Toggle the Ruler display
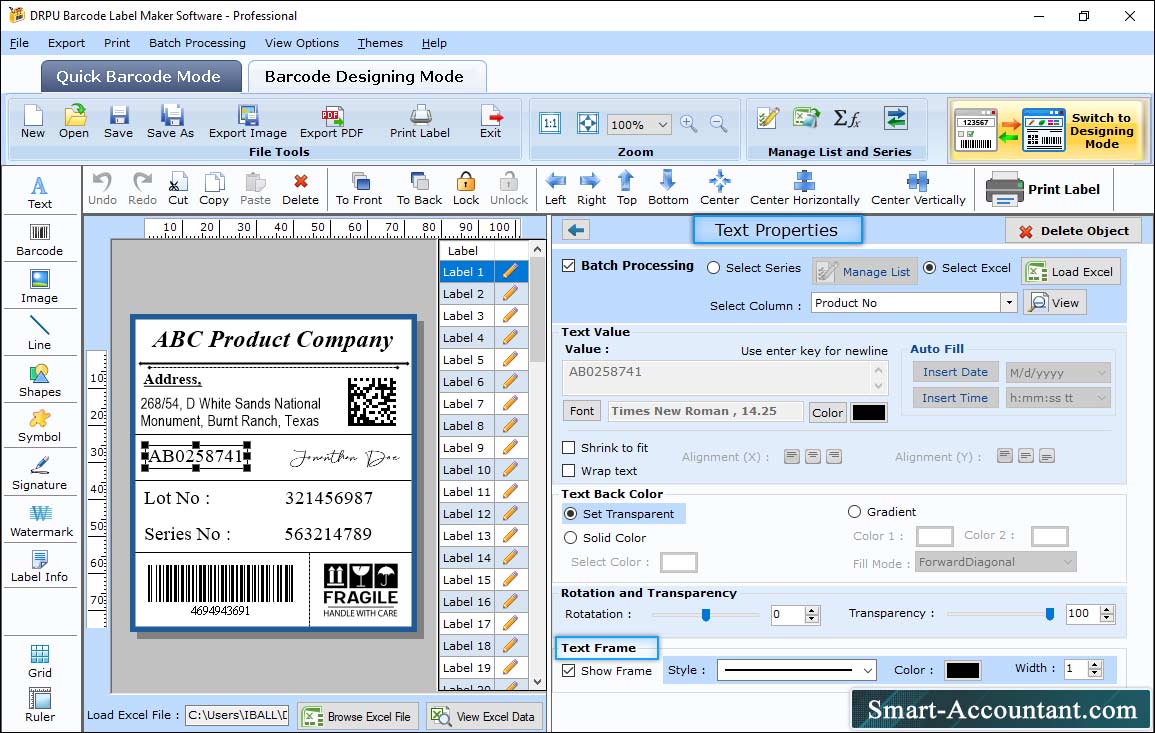The width and height of the screenshot is (1155, 733). 40,705
